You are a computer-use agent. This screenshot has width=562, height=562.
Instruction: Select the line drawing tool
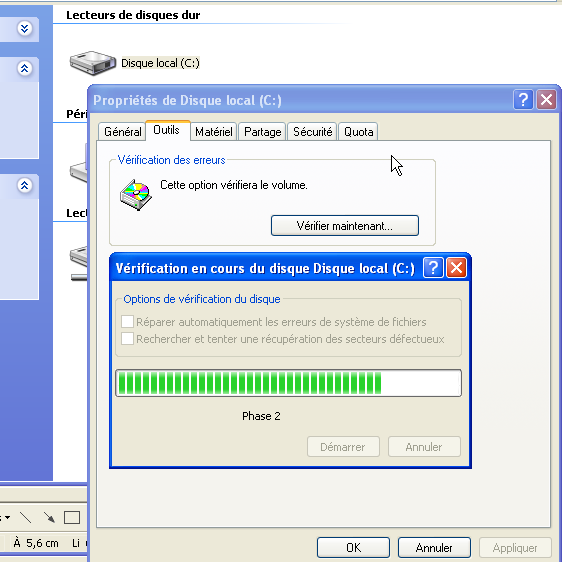[x=25, y=518]
